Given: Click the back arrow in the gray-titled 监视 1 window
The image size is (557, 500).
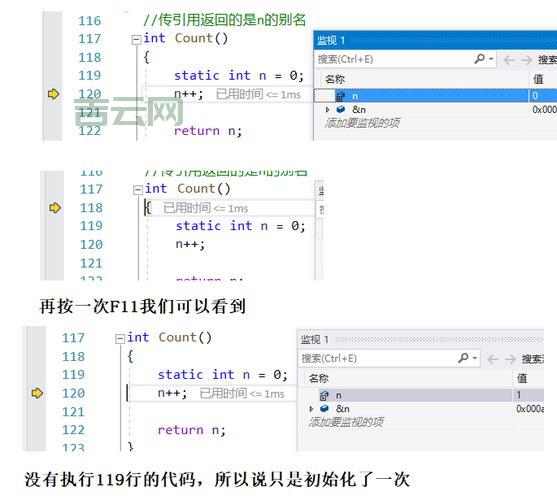Looking at the screenshot, I should [x=493, y=359].
